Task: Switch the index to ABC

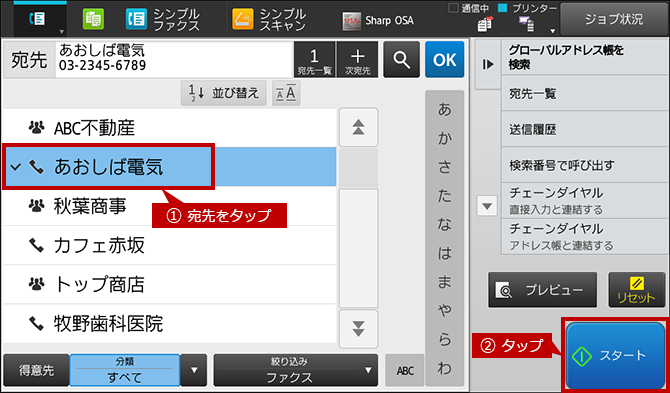Action: coord(405,370)
